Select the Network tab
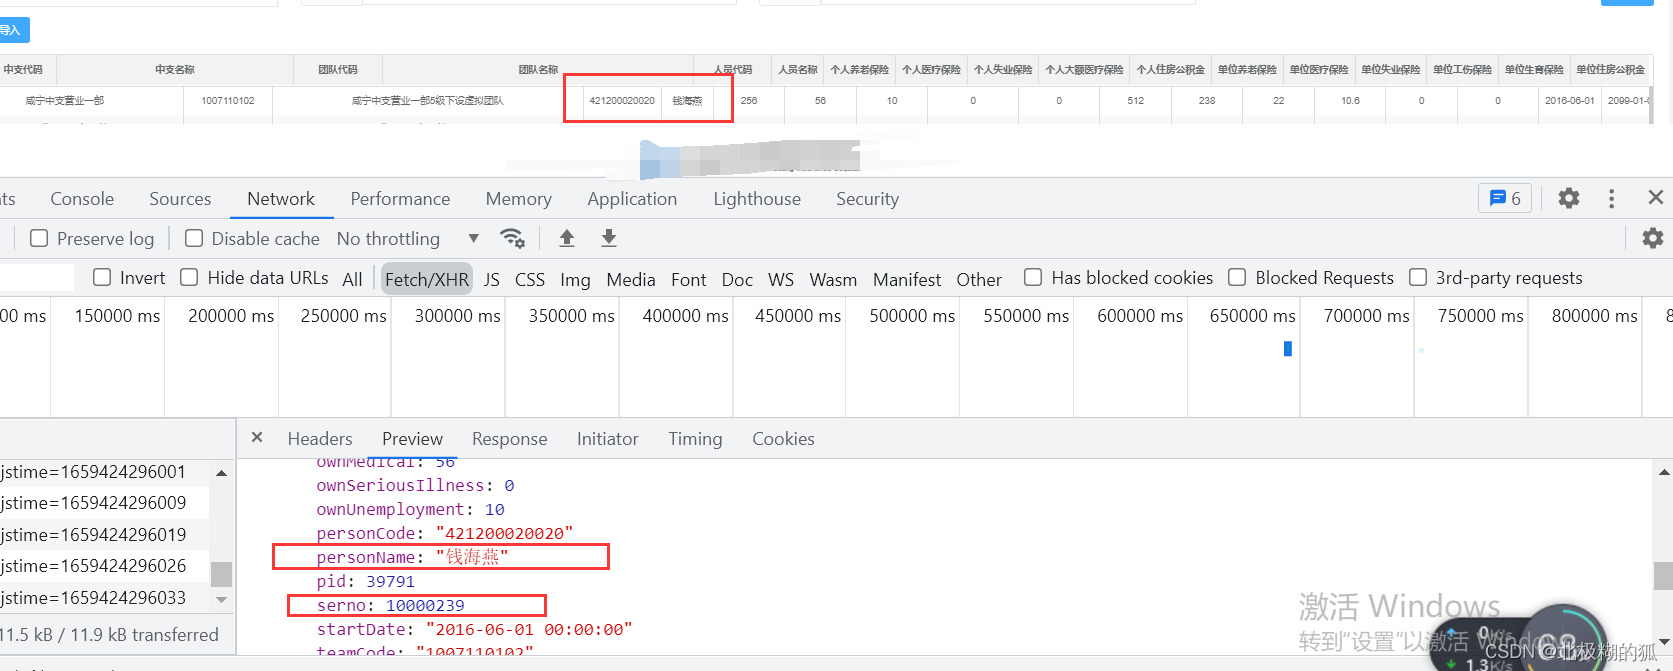Image resolution: width=1673 pixels, height=671 pixels. pyautogui.click(x=281, y=199)
